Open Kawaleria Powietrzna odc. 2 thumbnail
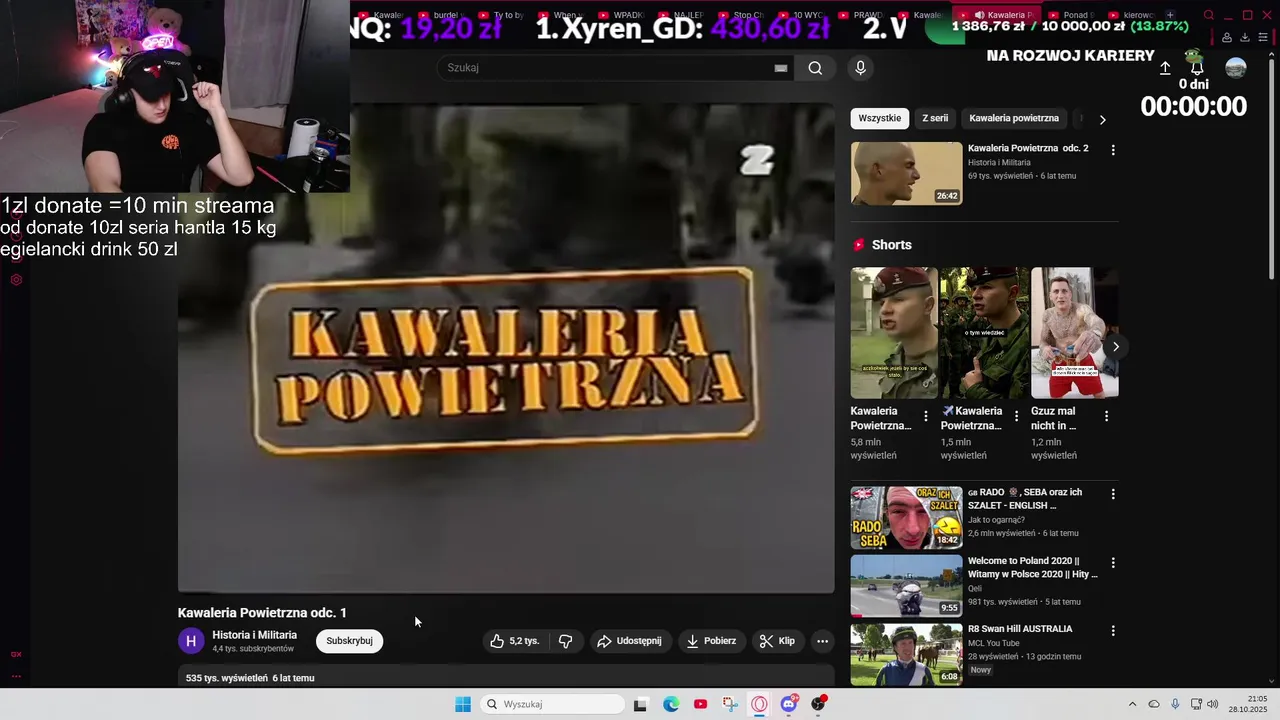1280x720 pixels. (x=906, y=173)
